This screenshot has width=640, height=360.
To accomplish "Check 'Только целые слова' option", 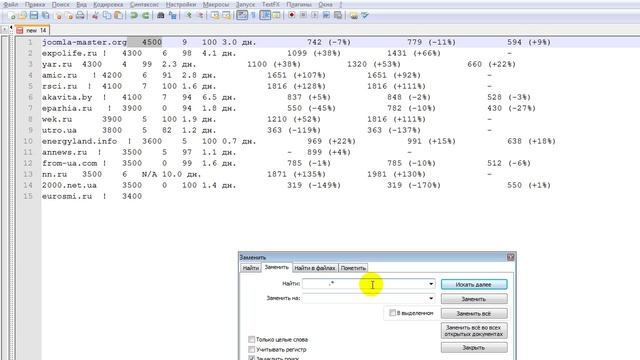I will 251,340.
